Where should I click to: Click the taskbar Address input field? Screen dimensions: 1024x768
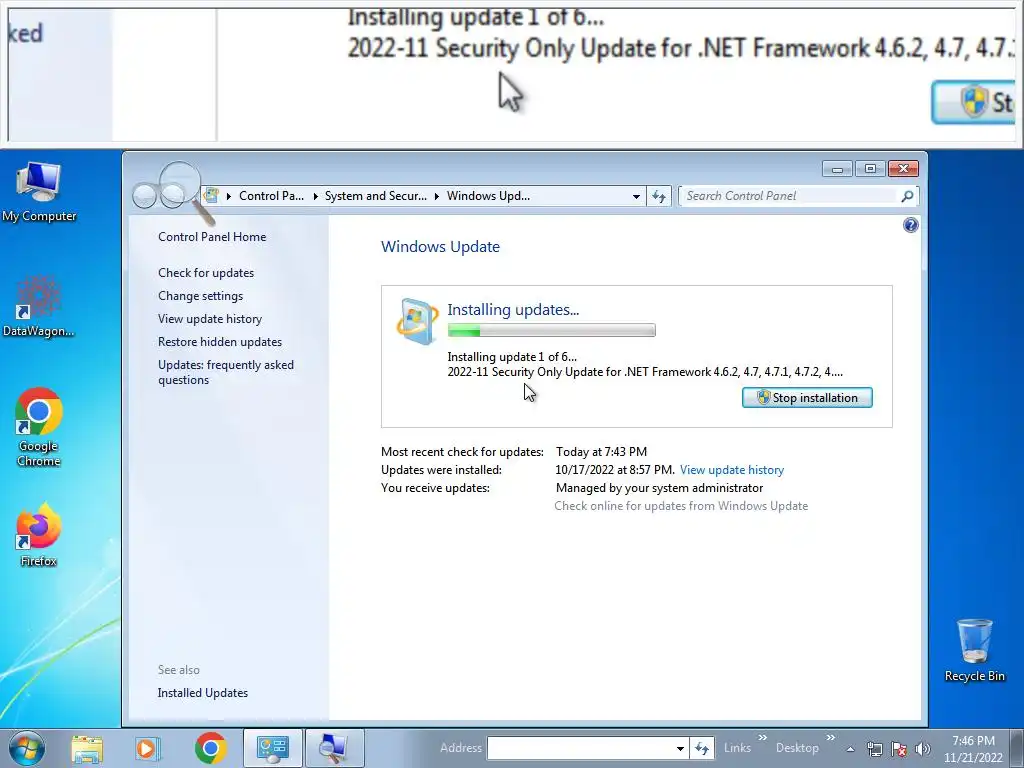coord(579,748)
